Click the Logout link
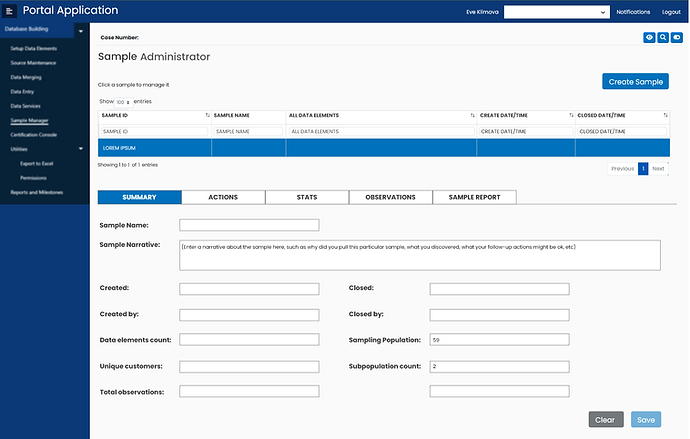This screenshot has width=690, height=439. (671, 12)
